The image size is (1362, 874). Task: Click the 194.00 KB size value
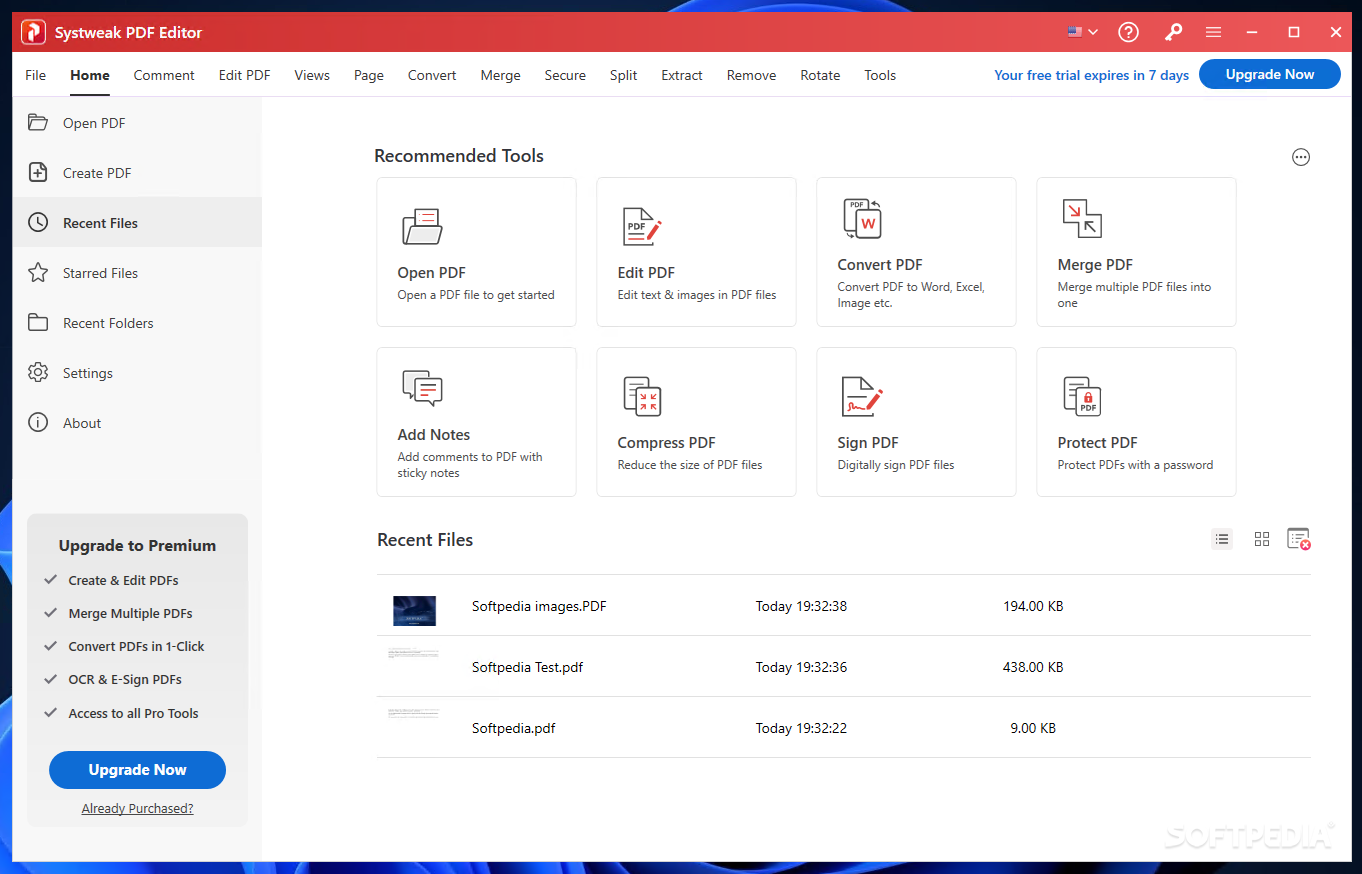coord(1033,606)
